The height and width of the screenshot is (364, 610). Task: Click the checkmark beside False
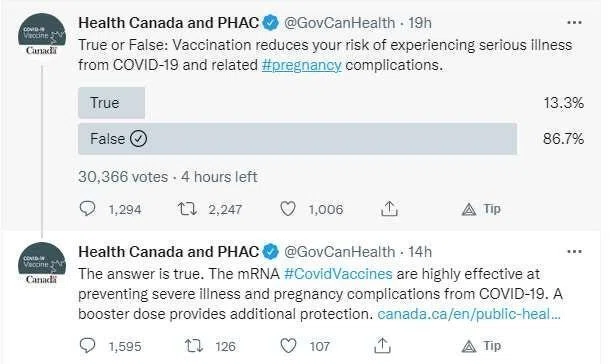tap(138, 138)
